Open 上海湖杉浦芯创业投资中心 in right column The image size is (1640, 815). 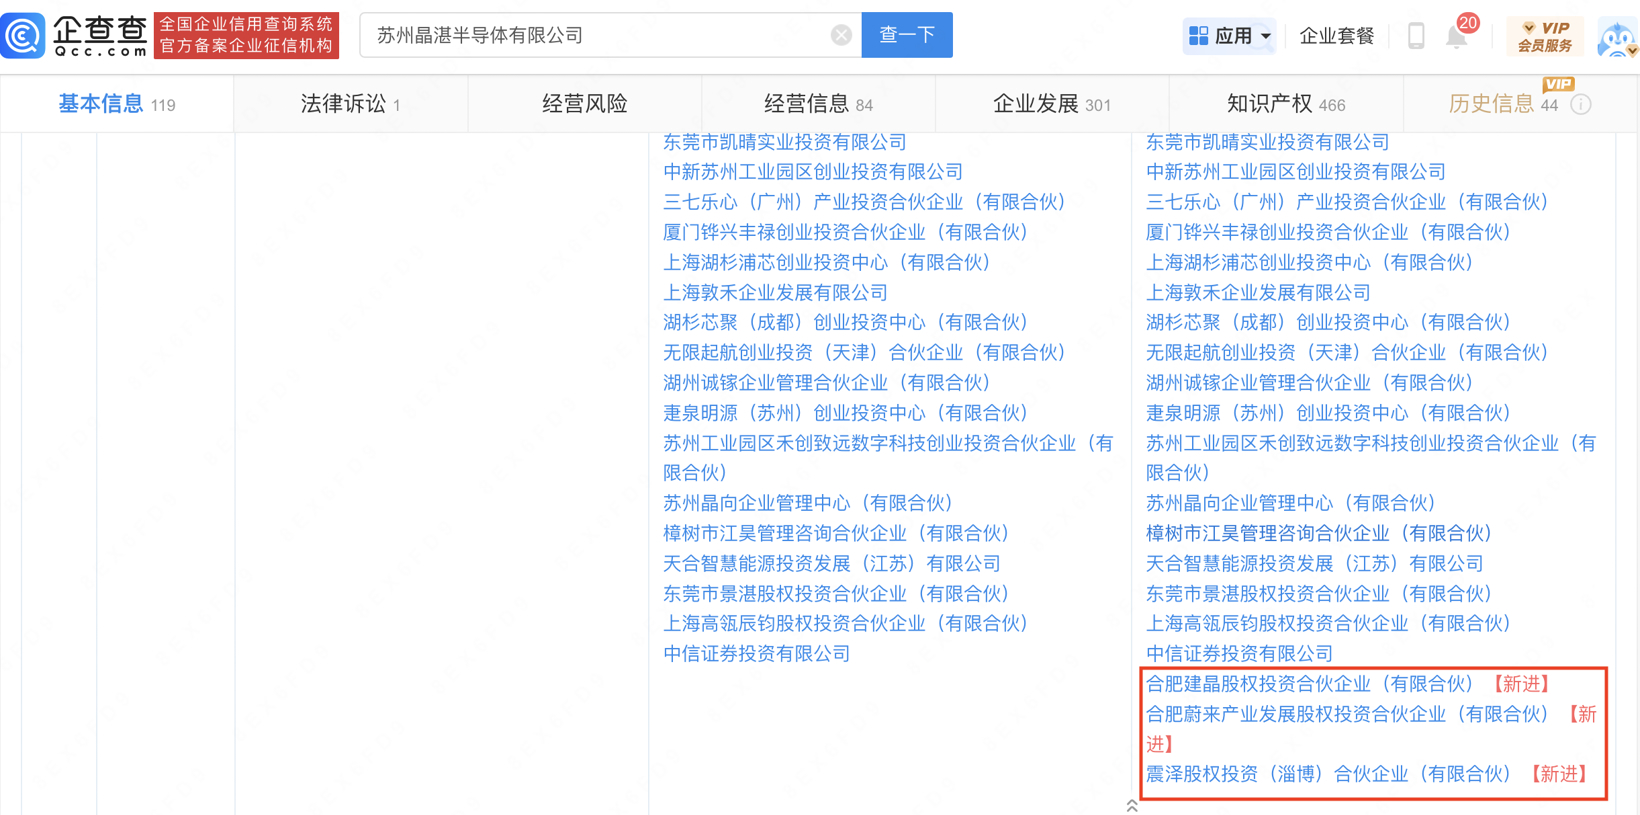(x=1310, y=262)
